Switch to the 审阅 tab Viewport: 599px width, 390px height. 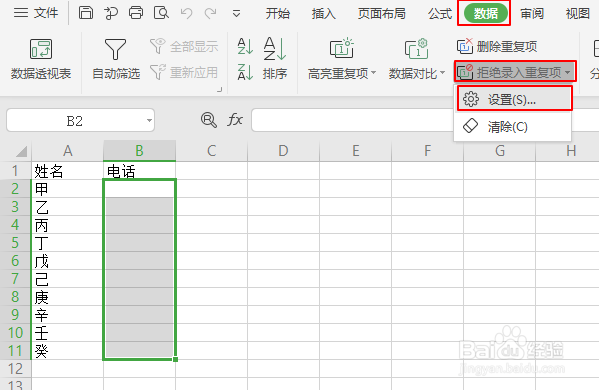click(x=532, y=14)
